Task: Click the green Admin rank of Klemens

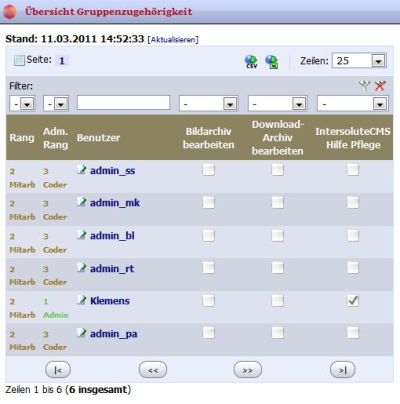Action: (56, 315)
